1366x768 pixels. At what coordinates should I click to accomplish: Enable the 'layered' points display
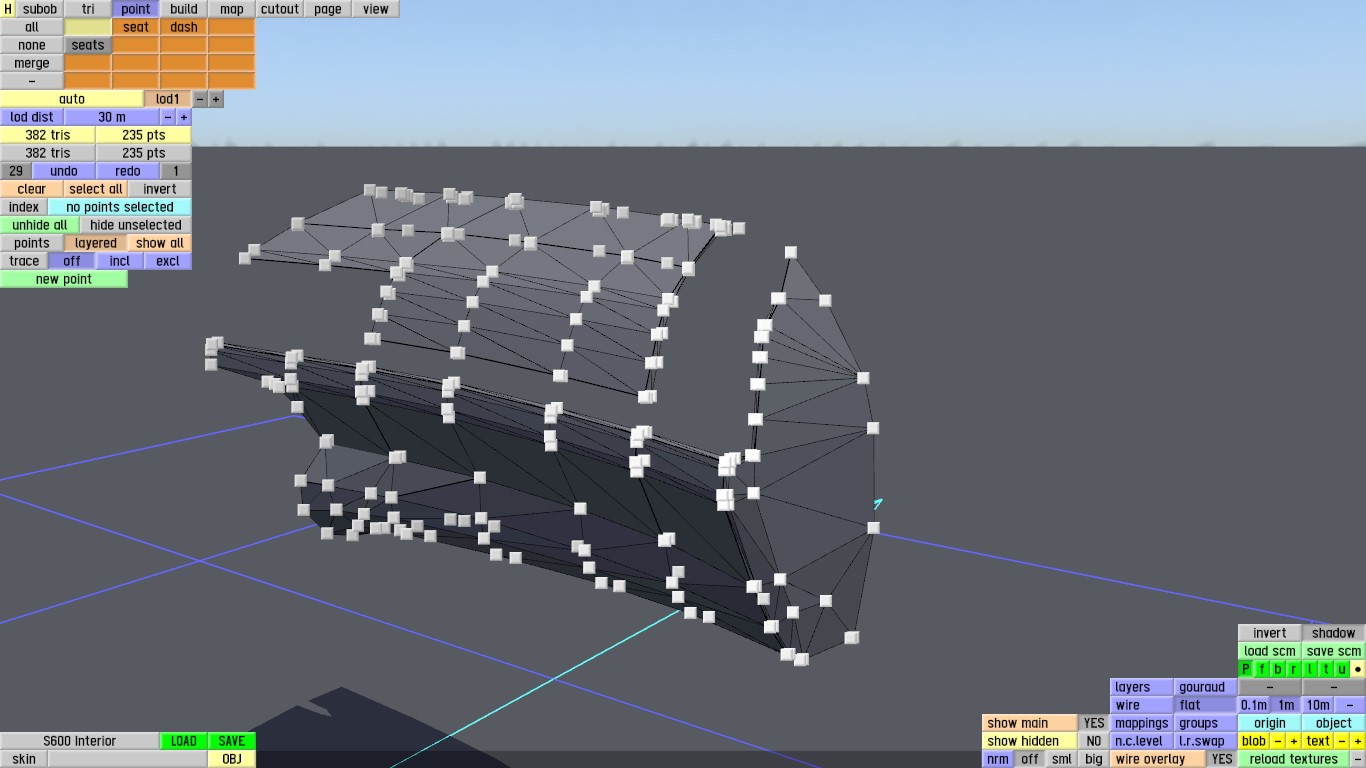pyautogui.click(x=96, y=243)
